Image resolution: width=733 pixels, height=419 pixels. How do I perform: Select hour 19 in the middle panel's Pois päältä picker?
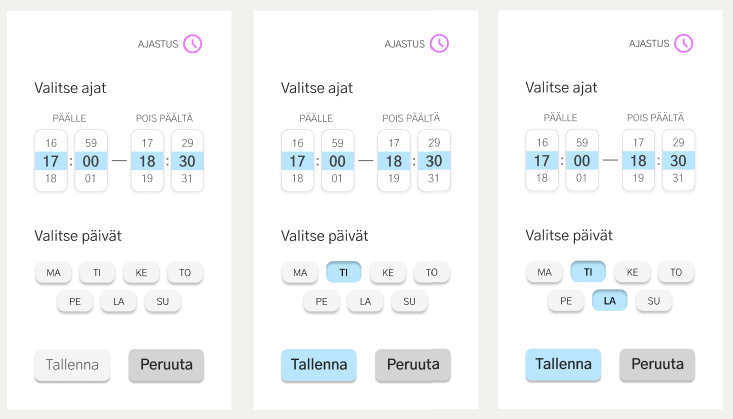[x=394, y=179]
